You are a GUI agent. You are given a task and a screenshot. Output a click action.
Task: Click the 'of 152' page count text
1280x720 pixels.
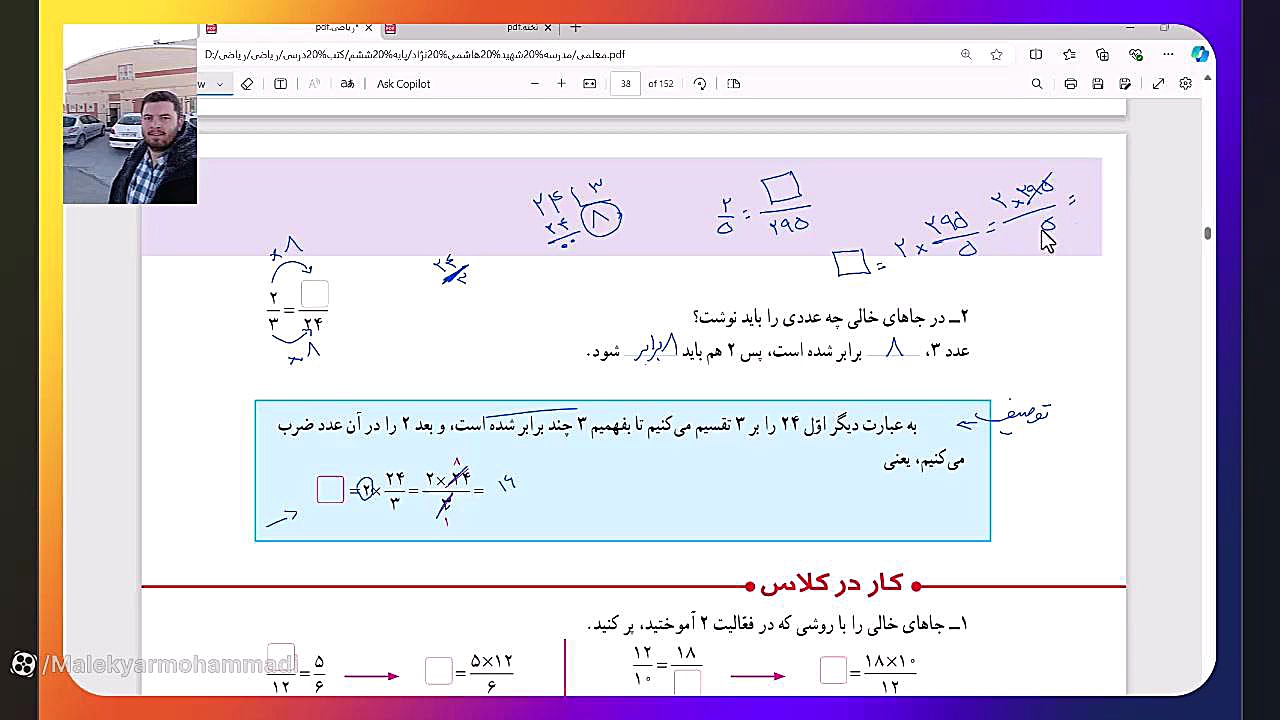pos(660,84)
